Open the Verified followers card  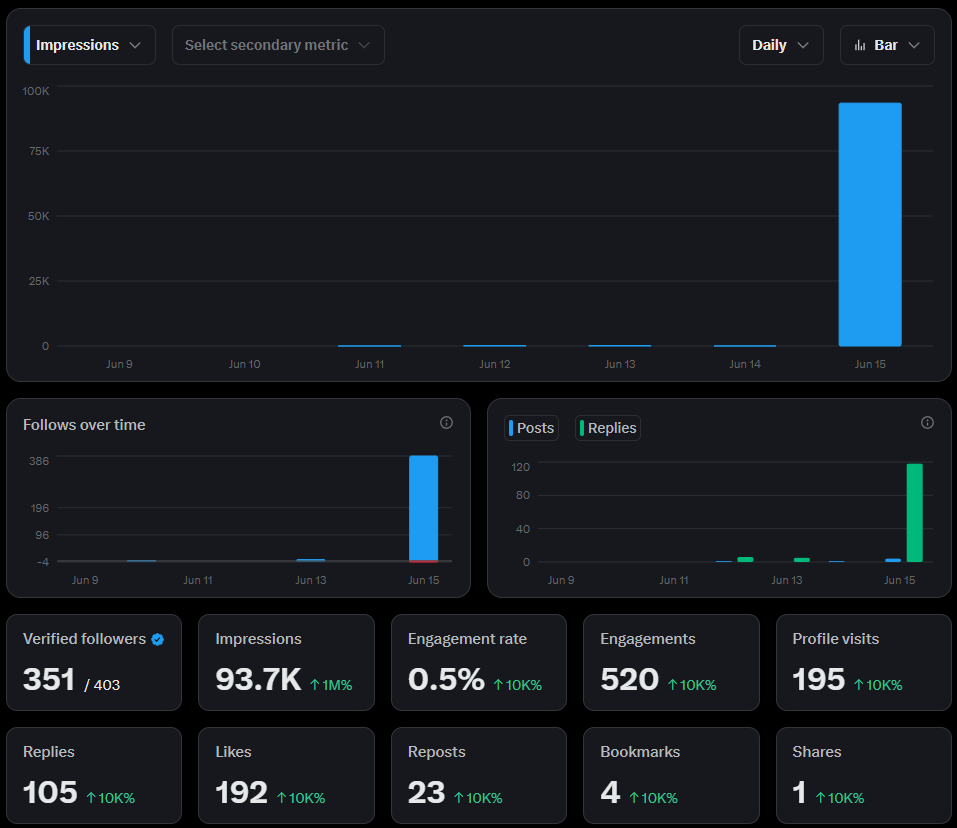click(94, 663)
